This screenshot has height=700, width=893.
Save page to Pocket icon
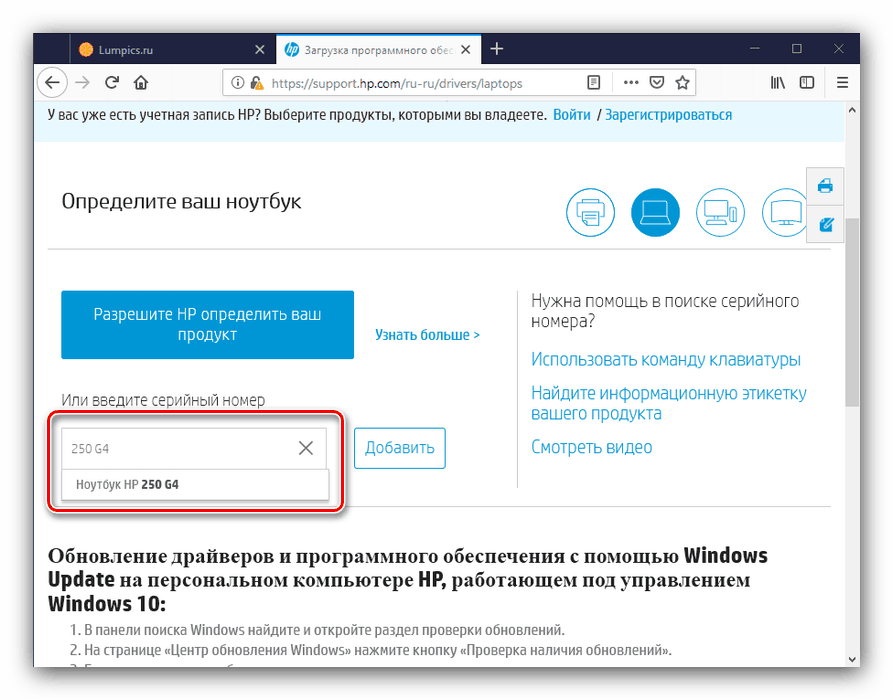tap(657, 83)
